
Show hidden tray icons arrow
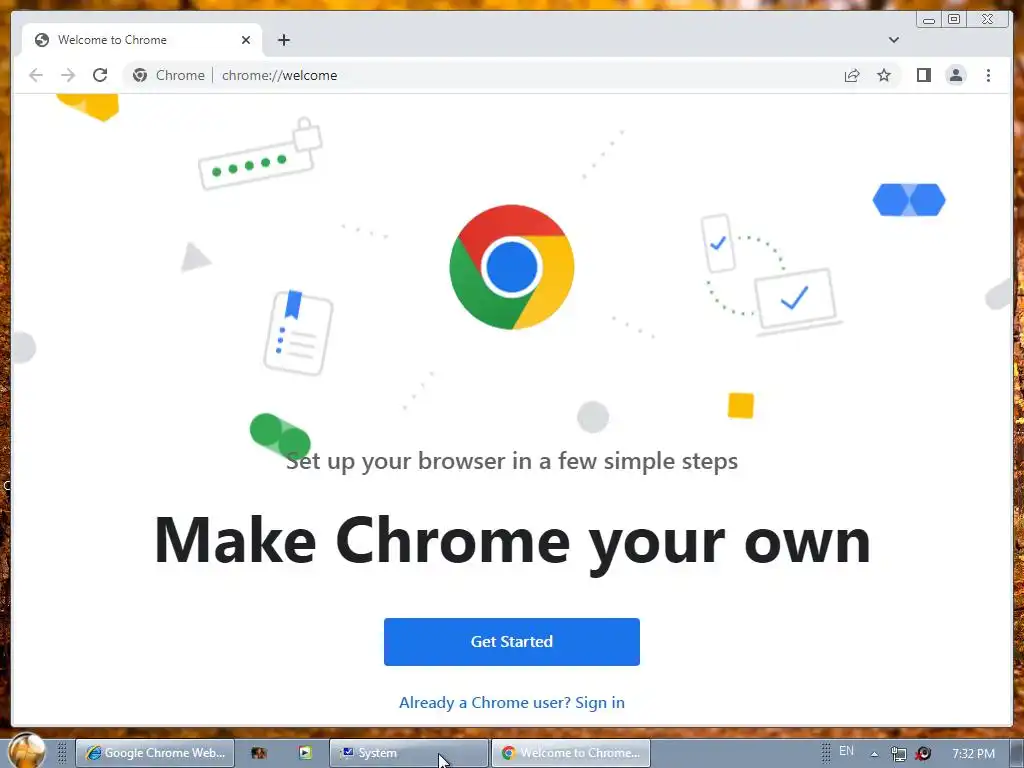tap(874, 754)
